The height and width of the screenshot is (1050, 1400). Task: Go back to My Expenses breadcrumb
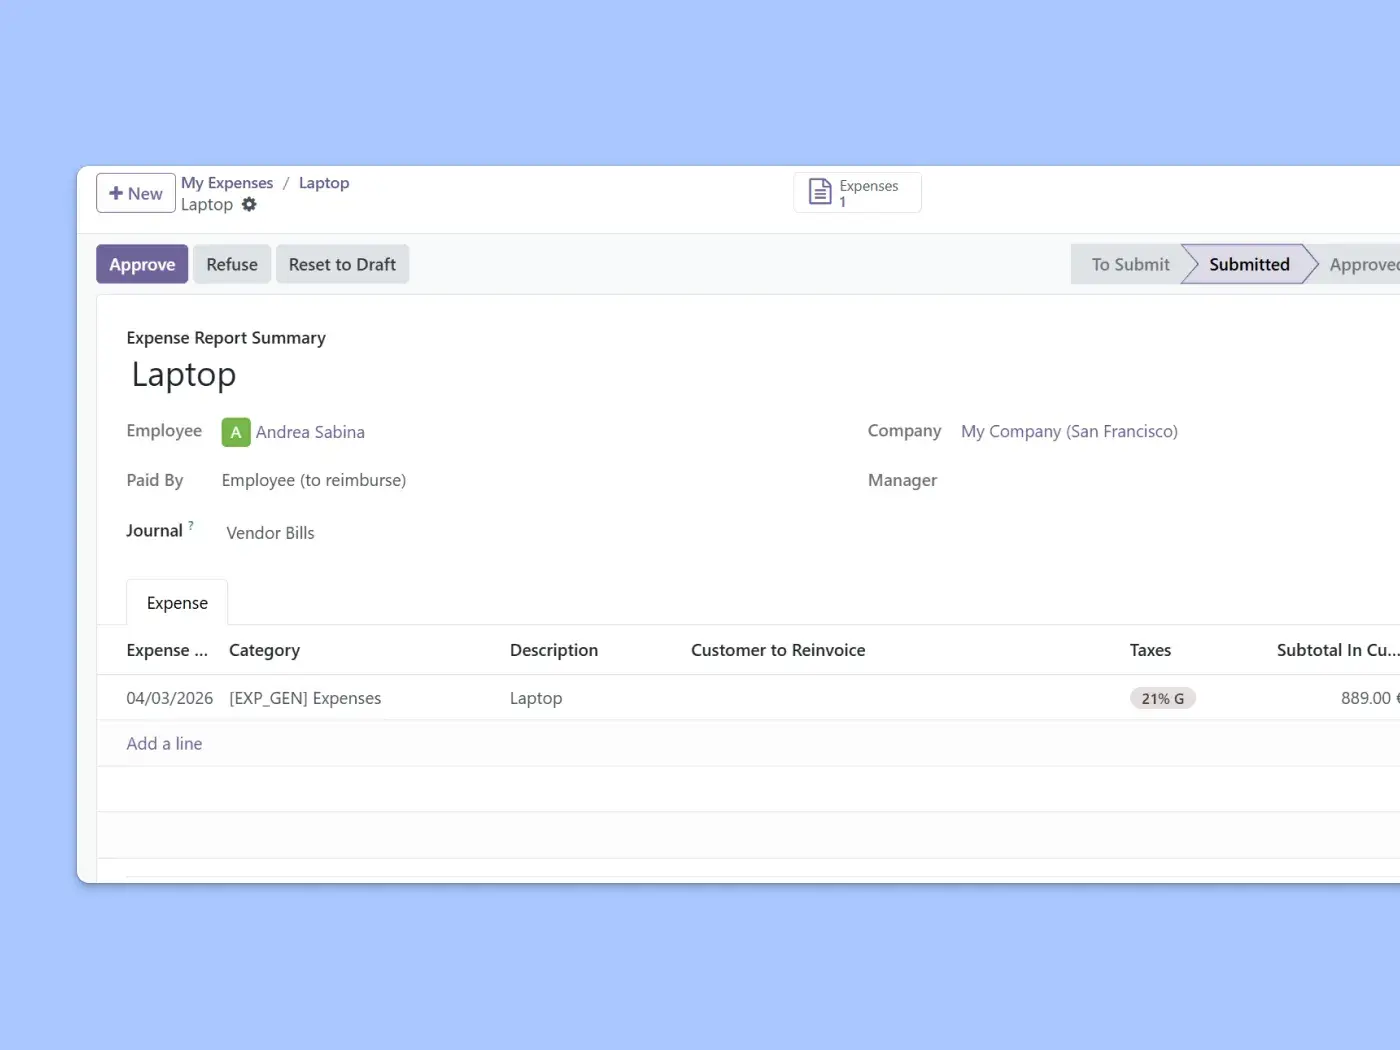[x=227, y=183]
